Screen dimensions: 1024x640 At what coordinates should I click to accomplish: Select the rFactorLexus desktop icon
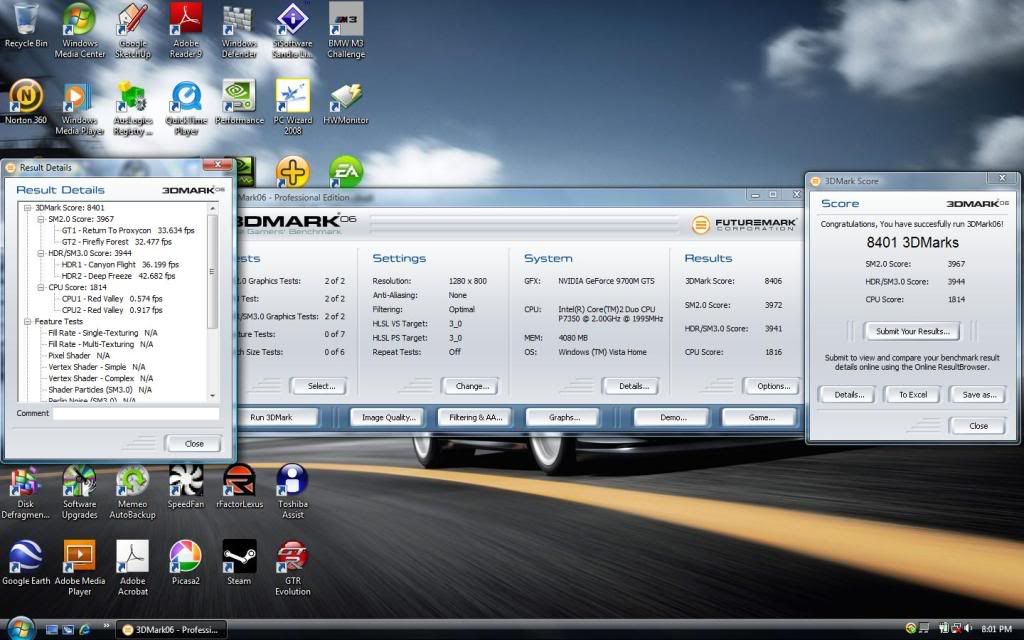coord(239,487)
